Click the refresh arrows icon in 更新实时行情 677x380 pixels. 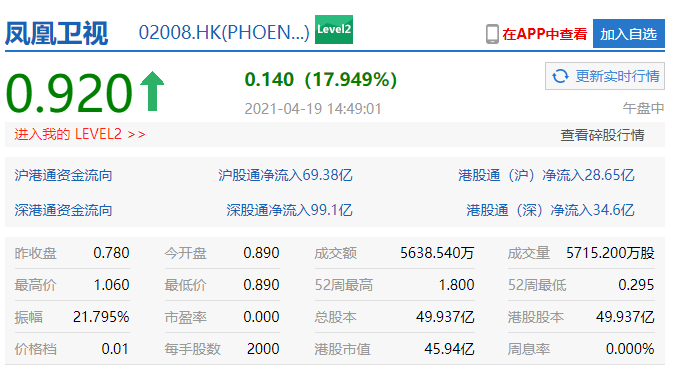tap(560, 76)
